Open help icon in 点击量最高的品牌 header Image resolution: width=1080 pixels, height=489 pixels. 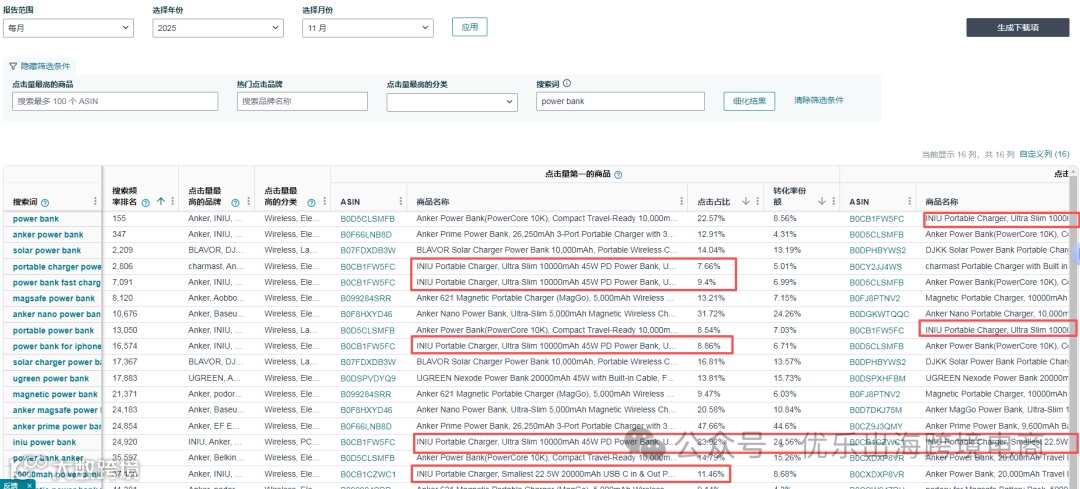click(235, 202)
